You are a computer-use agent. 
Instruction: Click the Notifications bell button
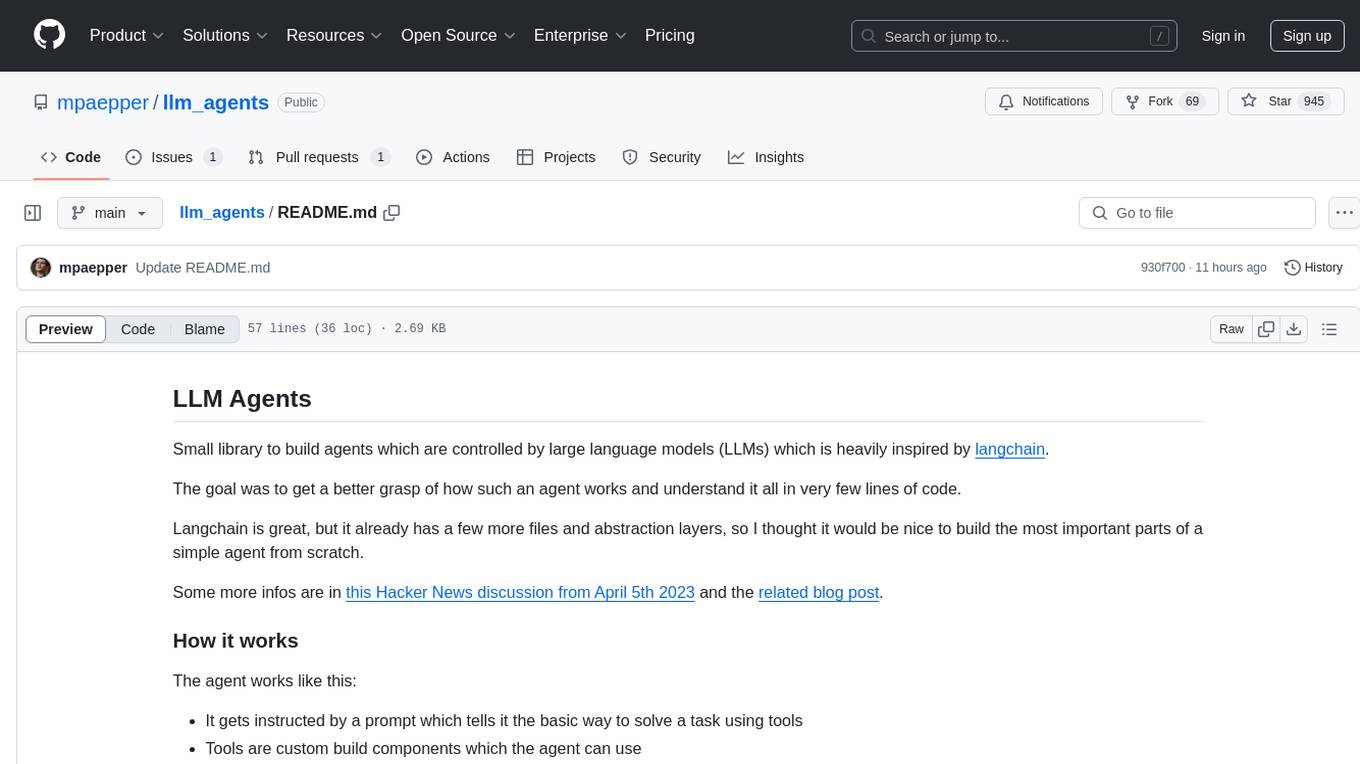[x=1044, y=102]
